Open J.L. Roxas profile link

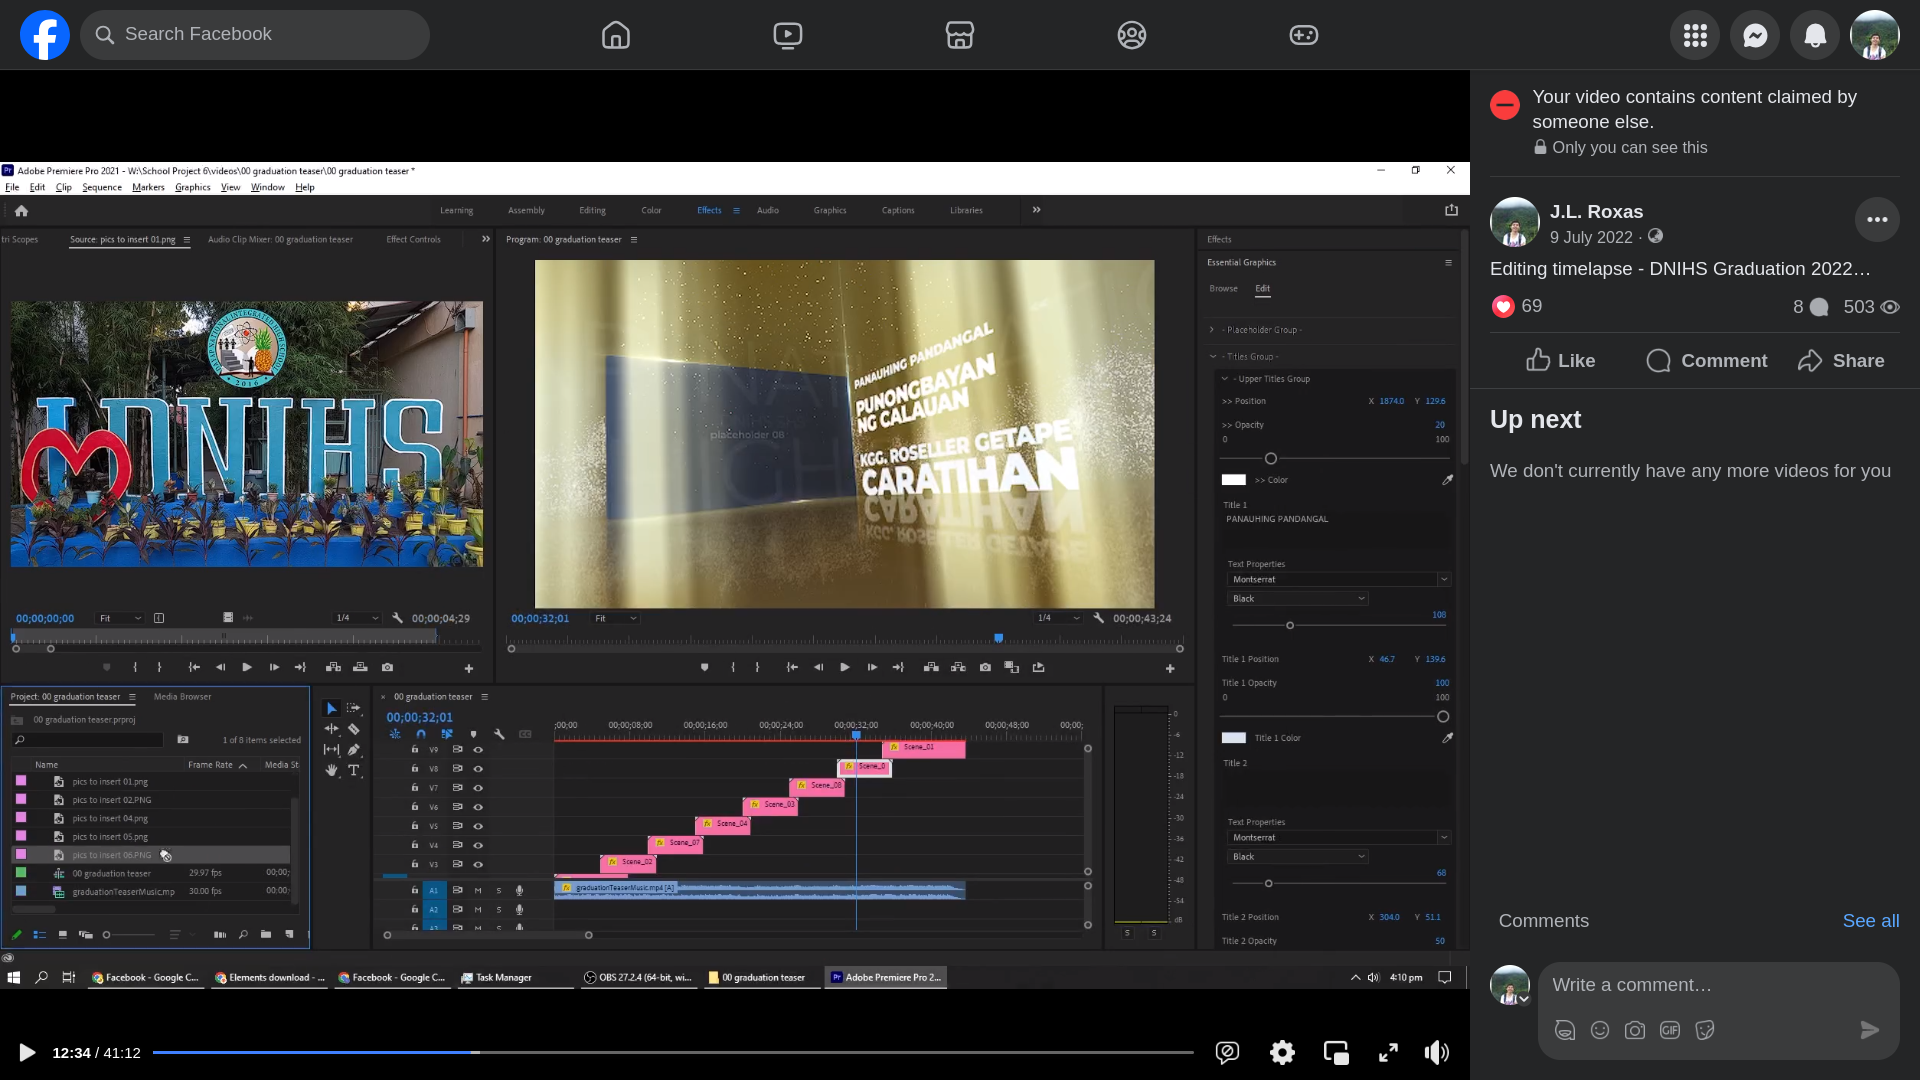1596,212
